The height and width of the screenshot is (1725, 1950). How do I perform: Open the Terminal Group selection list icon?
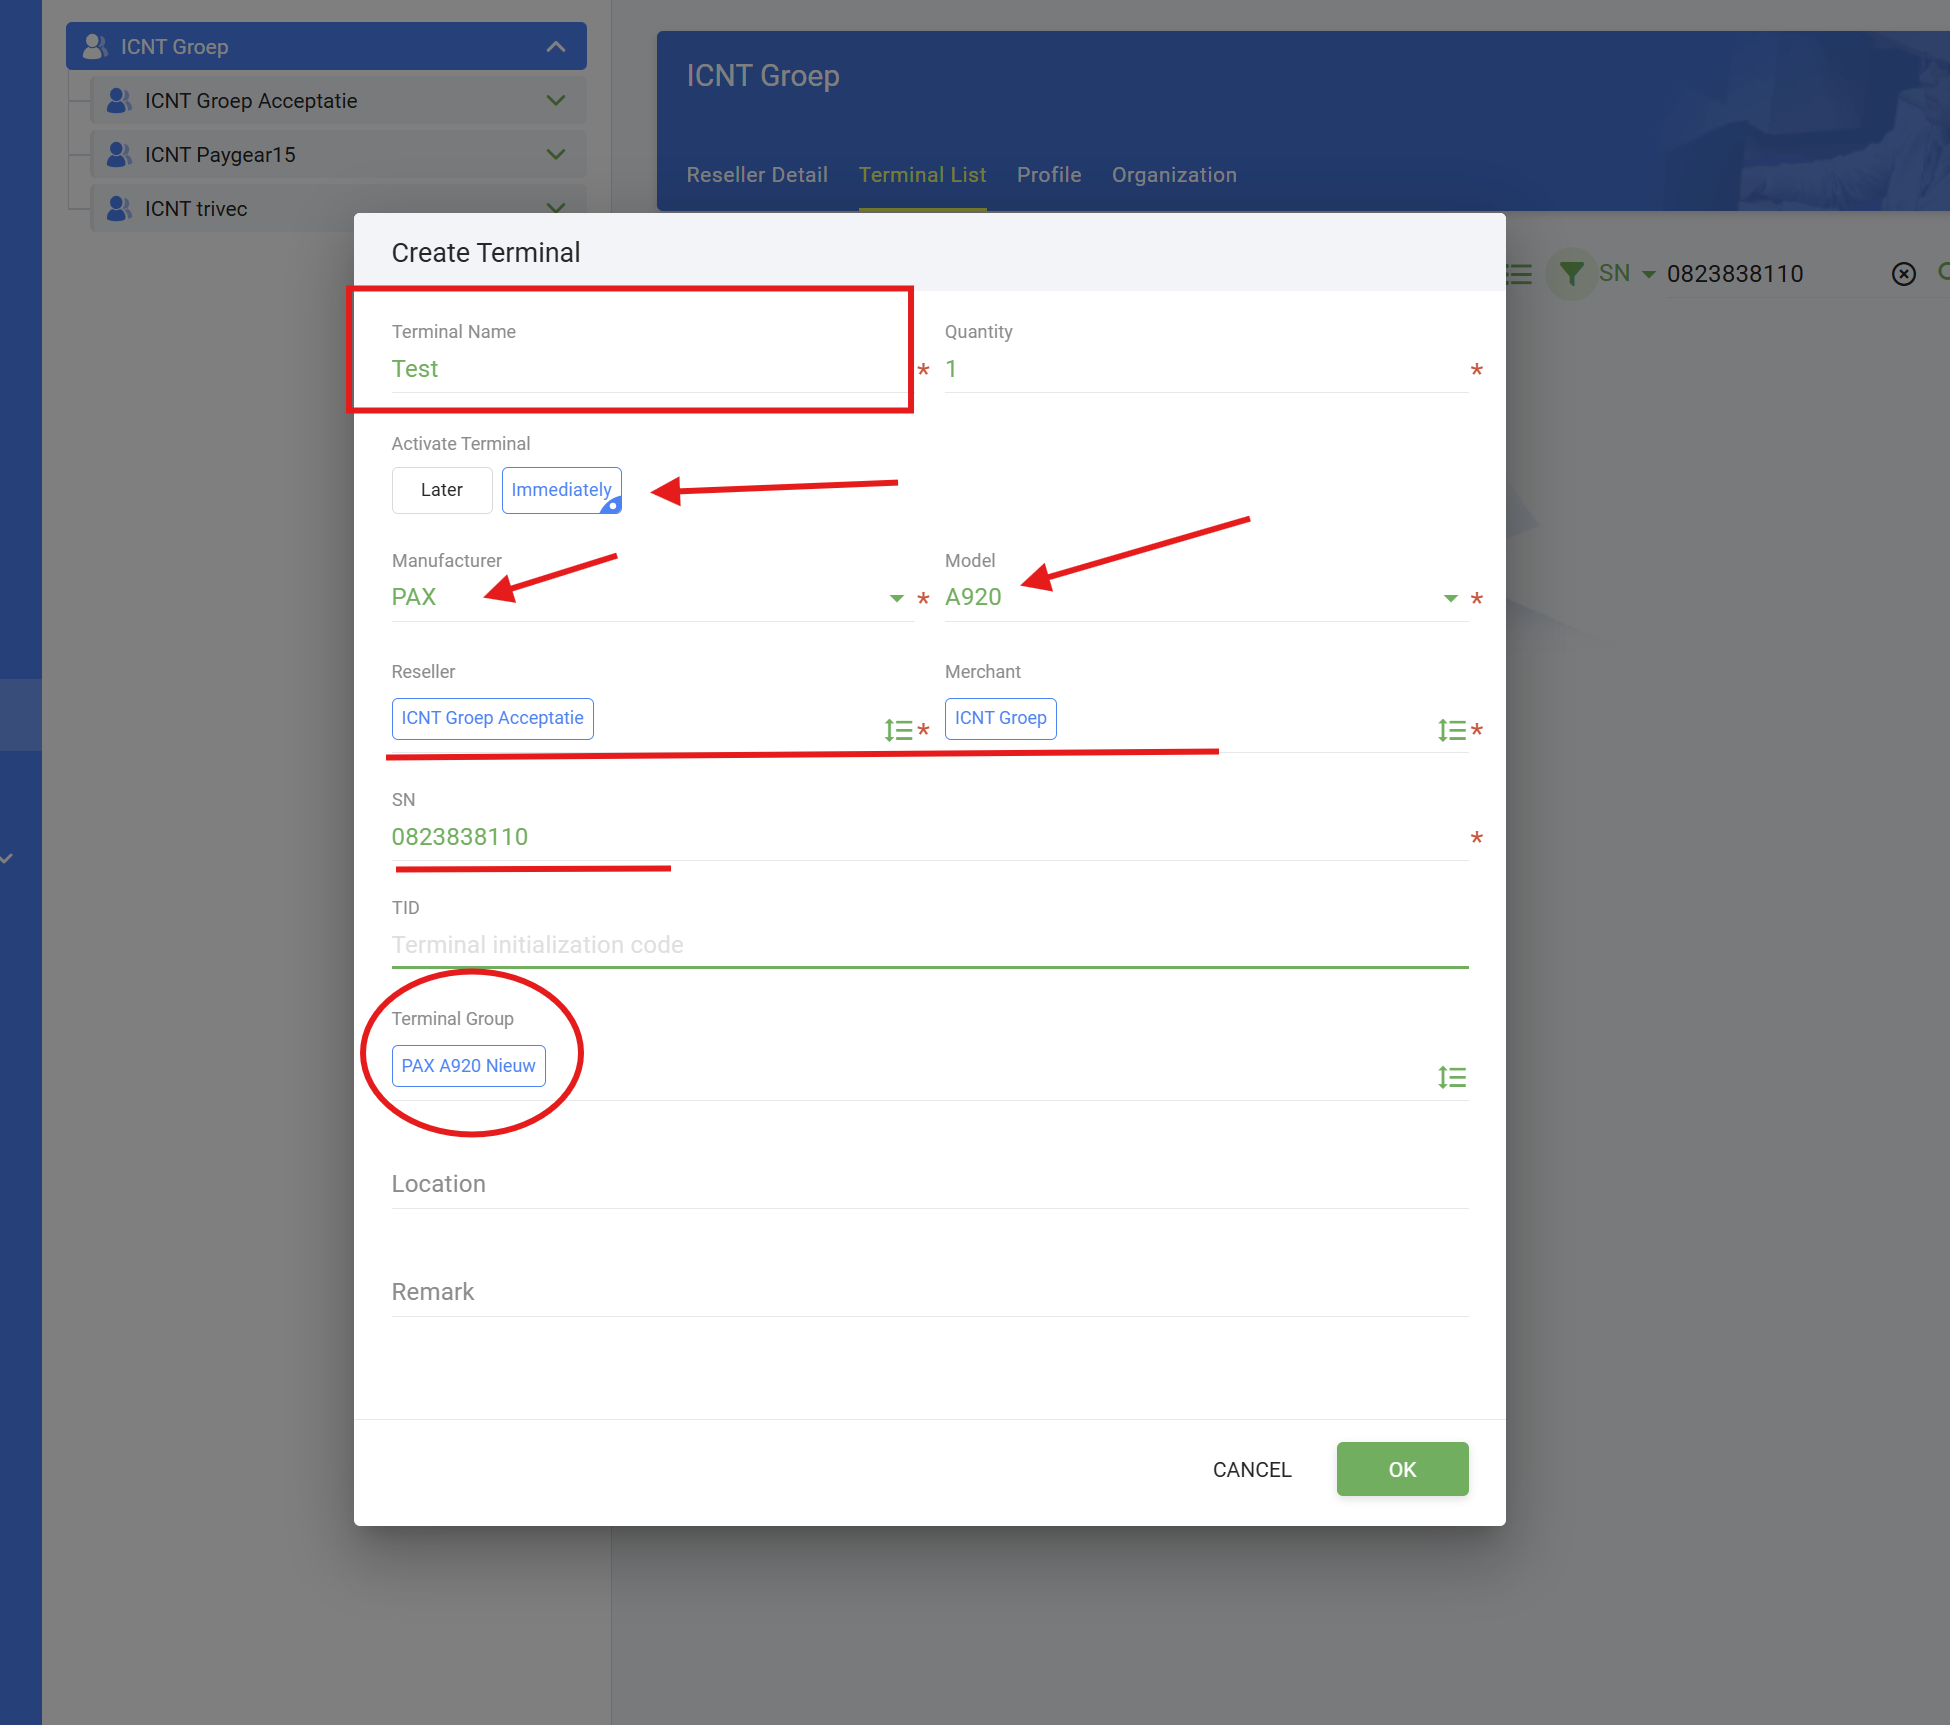[x=1451, y=1077]
